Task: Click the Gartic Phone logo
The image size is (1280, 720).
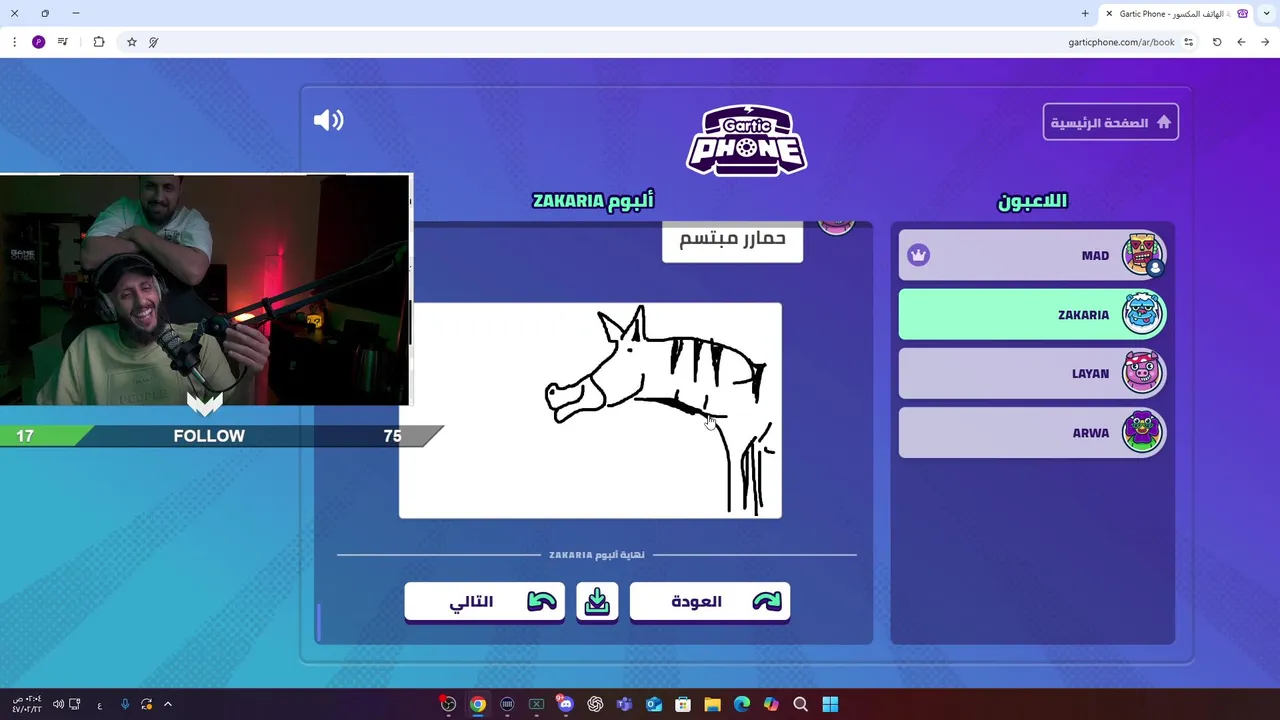Action: point(746,140)
